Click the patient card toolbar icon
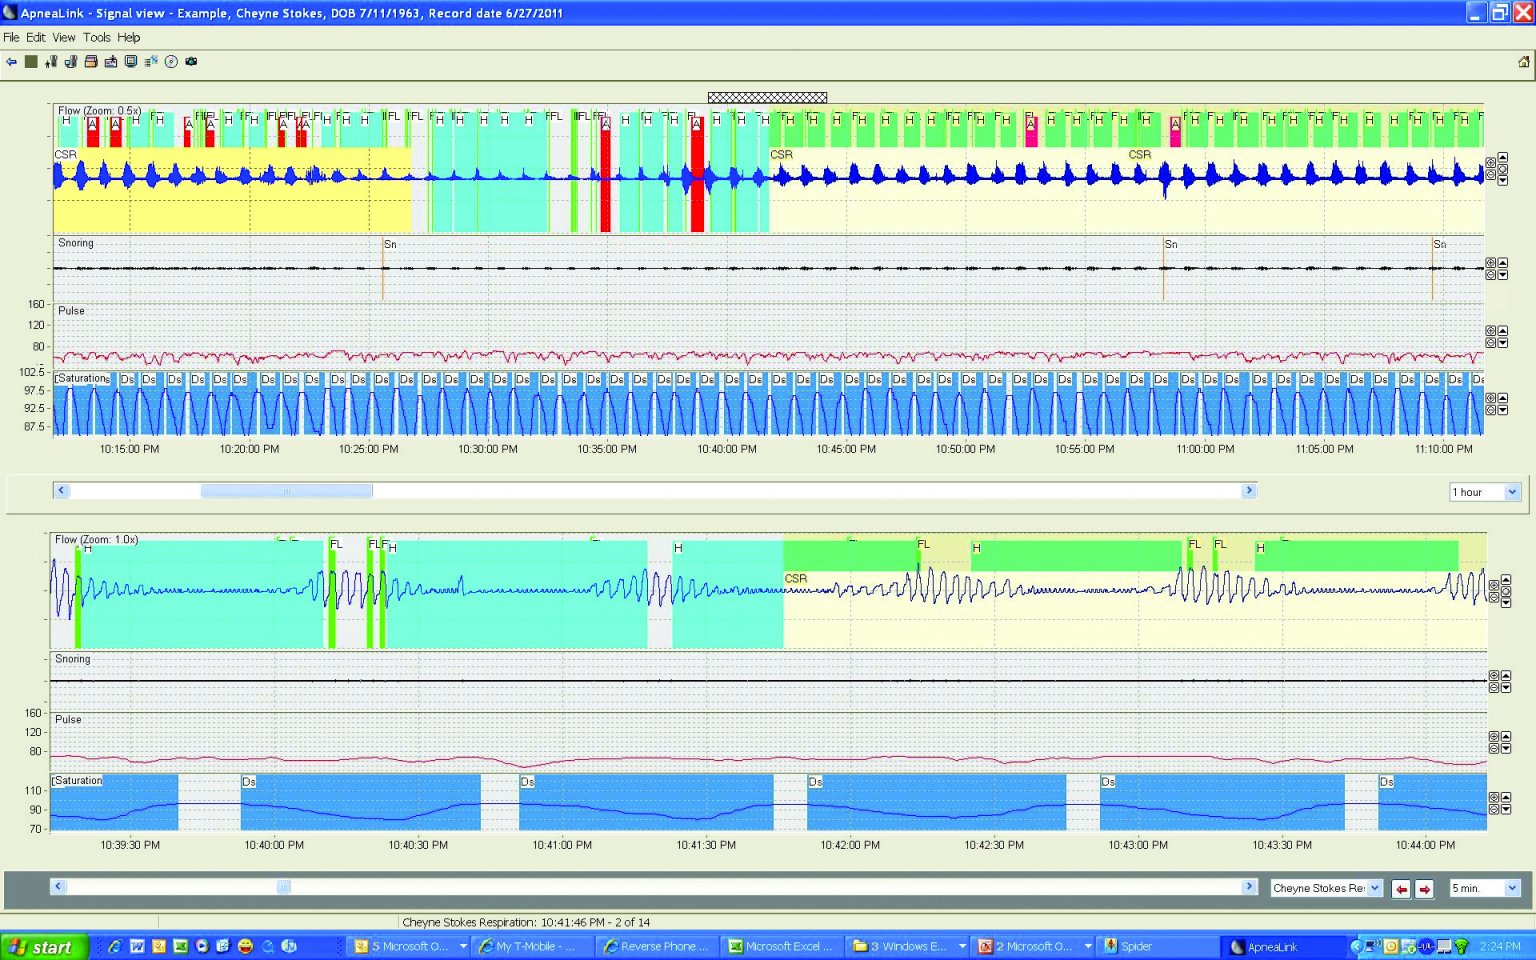This screenshot has height=960, width=1536. (x=111, y=62)
